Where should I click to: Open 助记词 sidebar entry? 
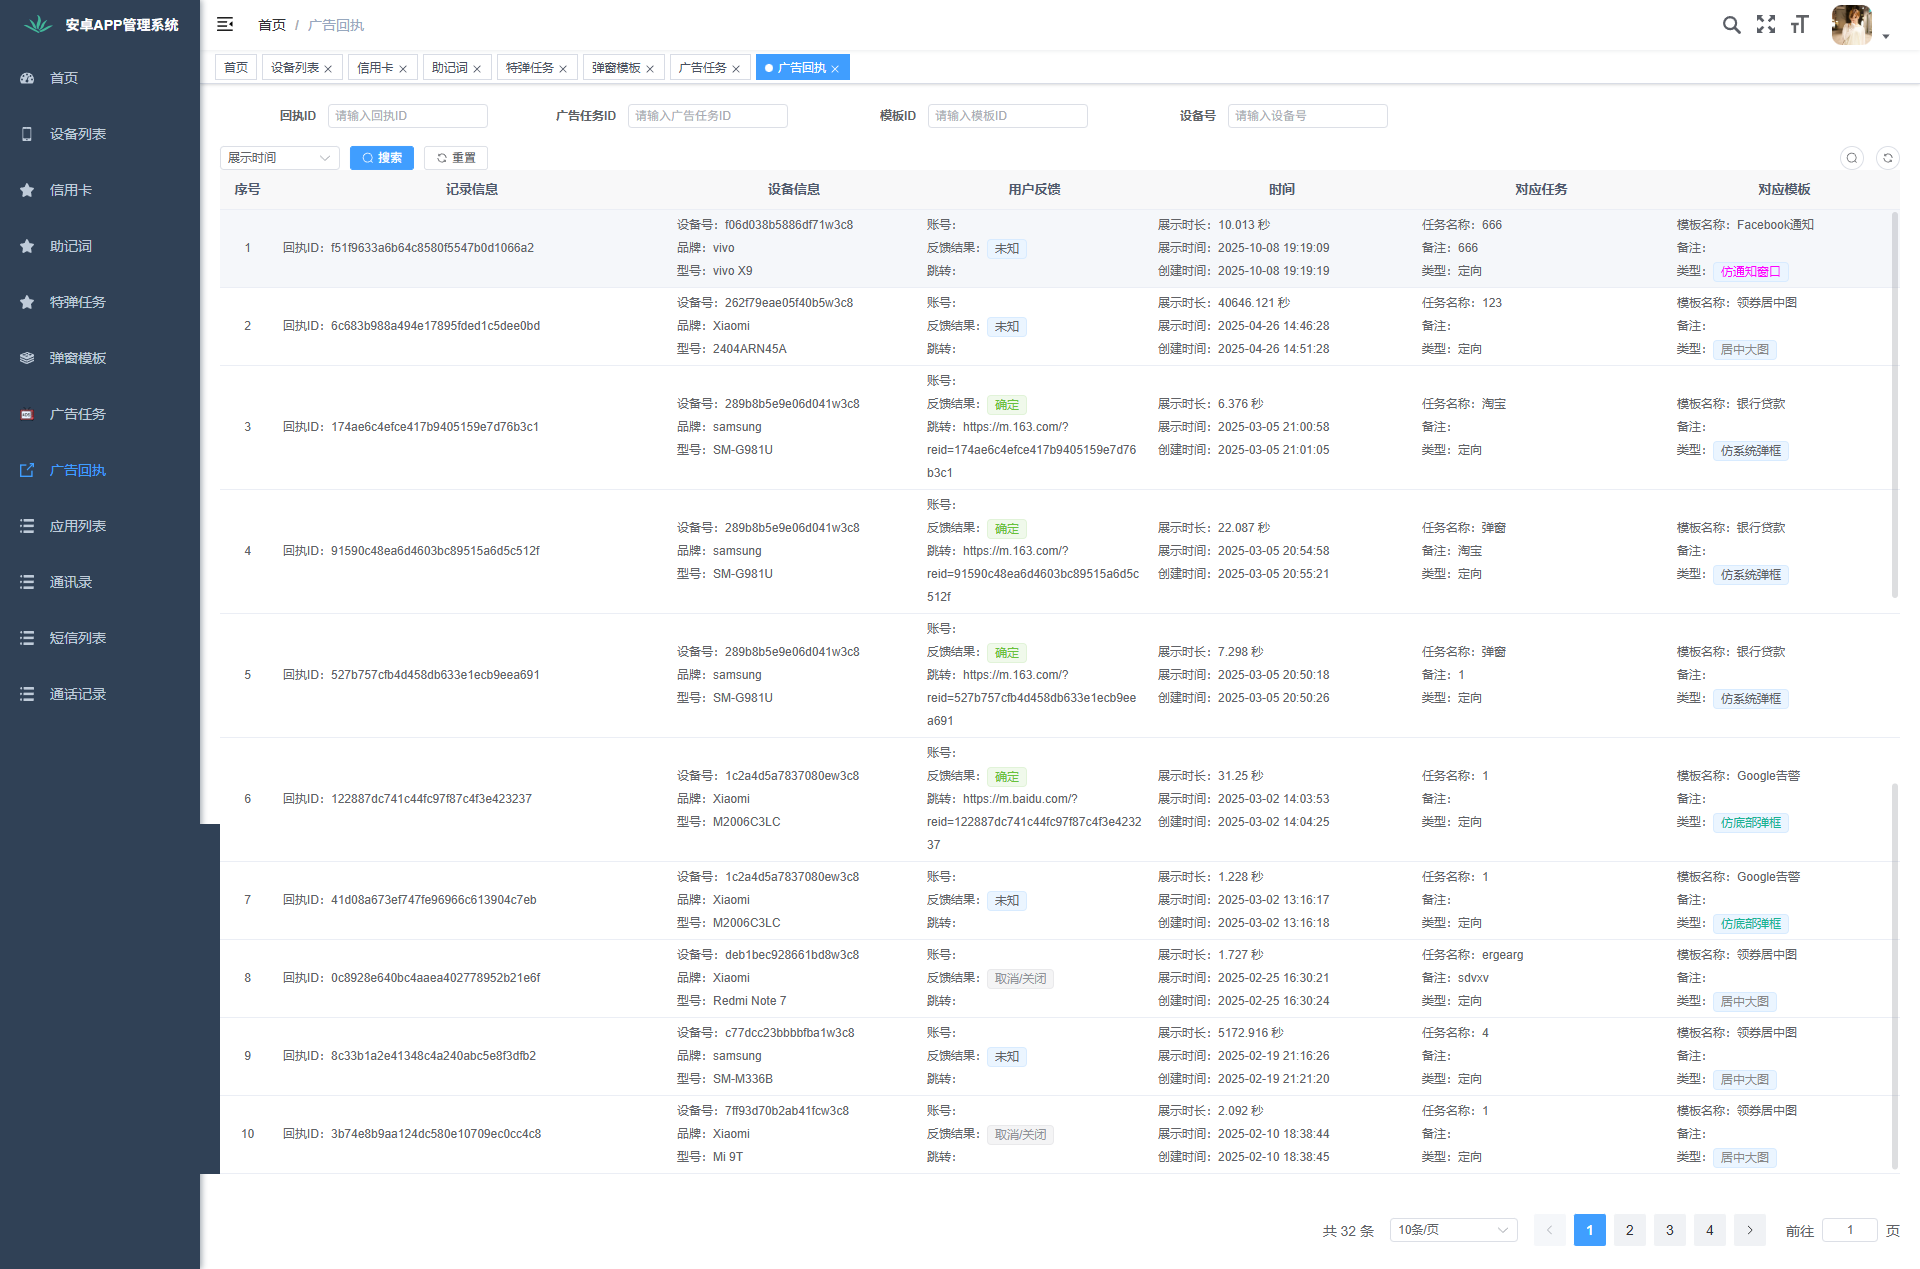(100, 246)
